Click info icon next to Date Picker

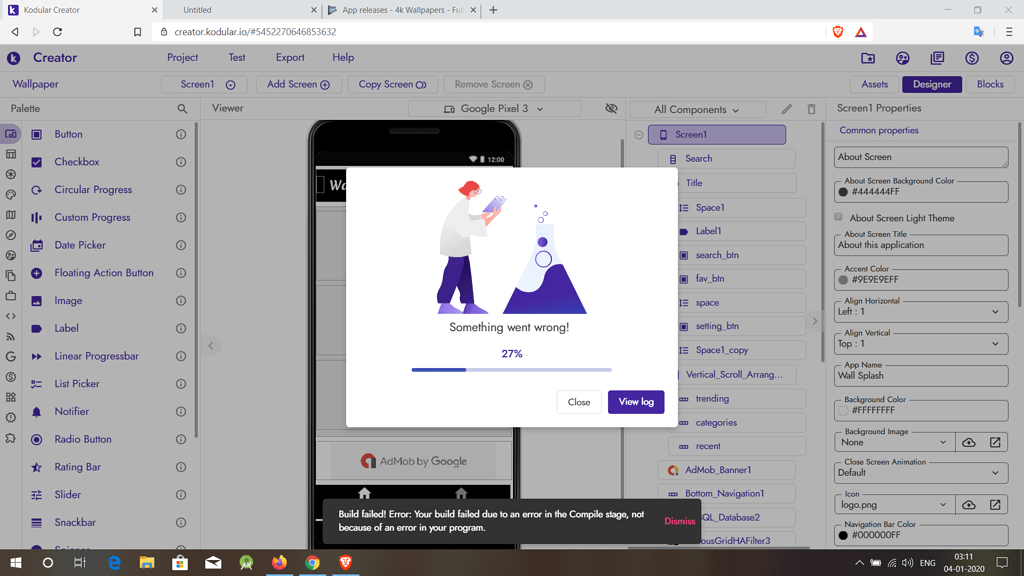pos(181,245)
